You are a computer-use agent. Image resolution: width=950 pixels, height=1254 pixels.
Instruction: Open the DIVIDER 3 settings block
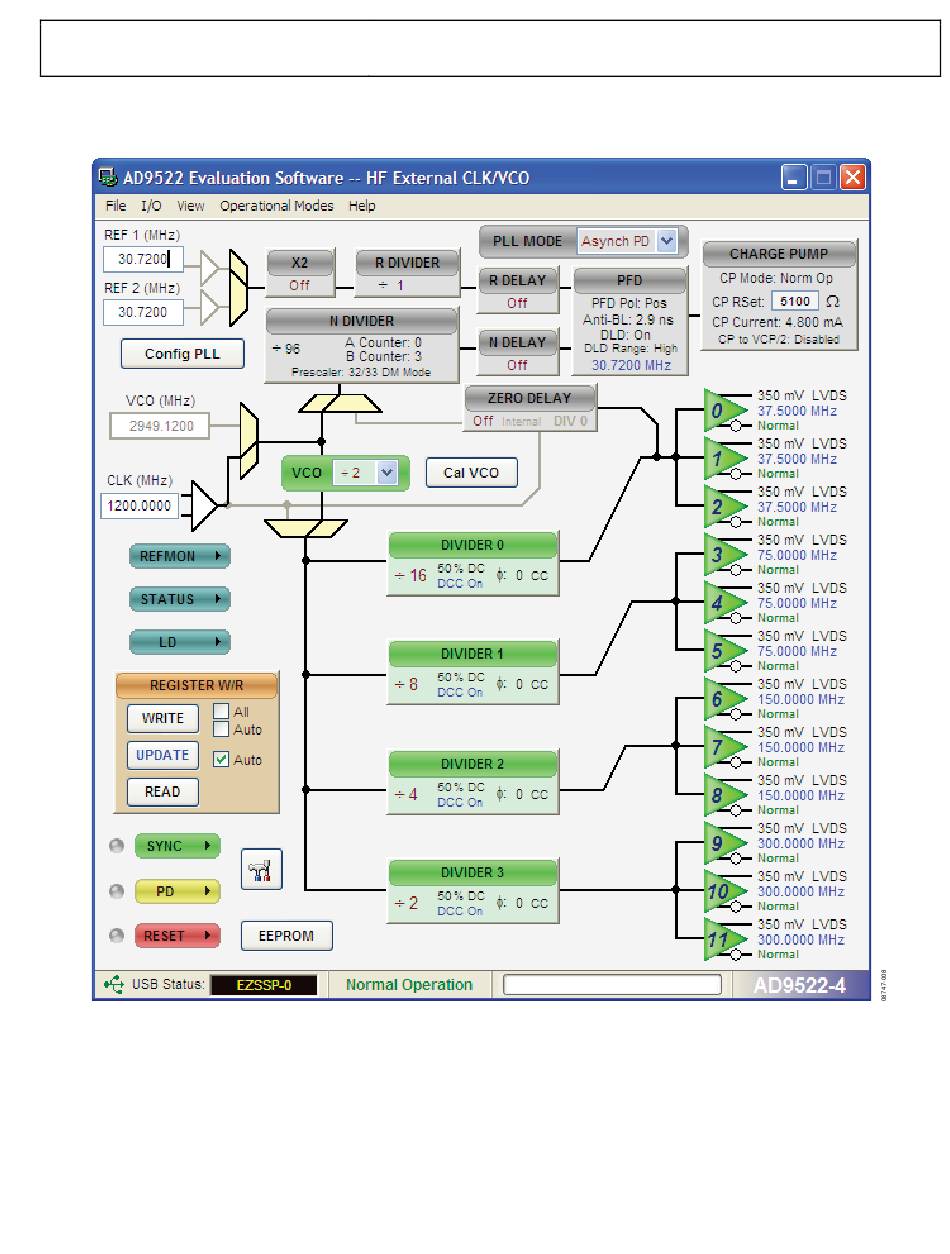pos(473,891)
